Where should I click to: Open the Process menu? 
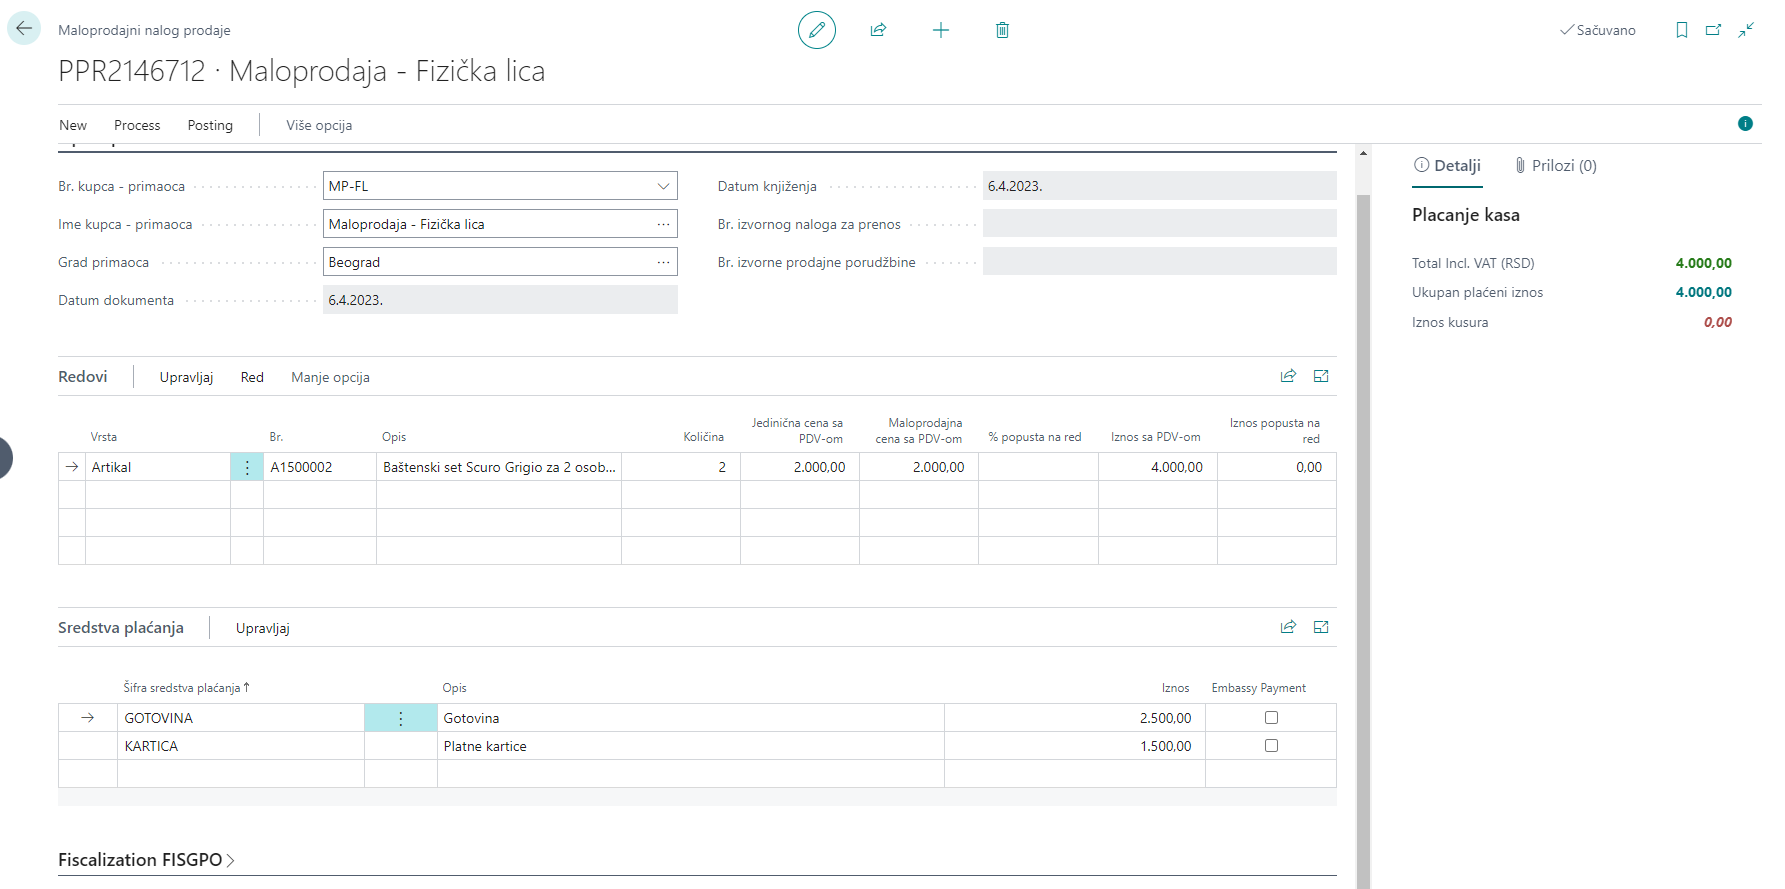coord(137,125)
